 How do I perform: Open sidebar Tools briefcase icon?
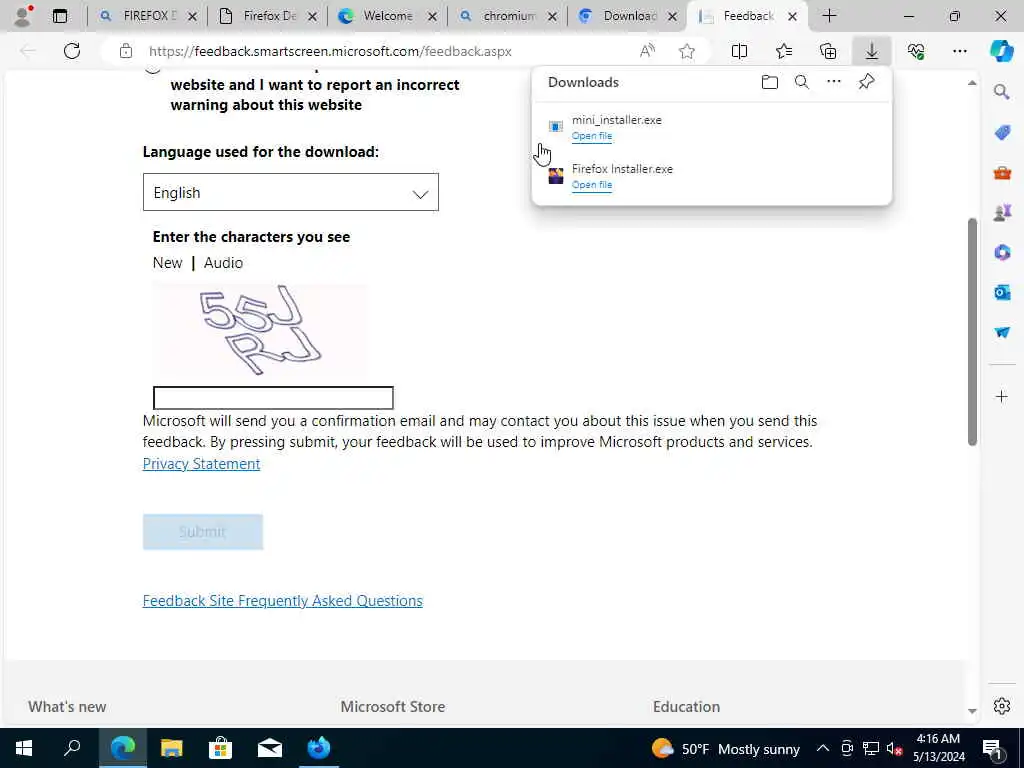pos(1002,173)
